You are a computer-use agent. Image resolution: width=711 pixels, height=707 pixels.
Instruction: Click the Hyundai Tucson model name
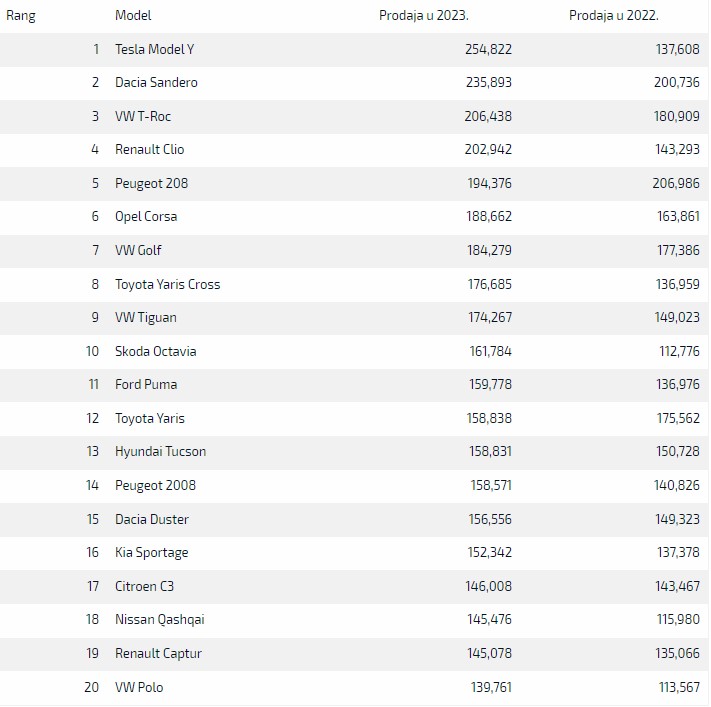[x=160, y=452]
